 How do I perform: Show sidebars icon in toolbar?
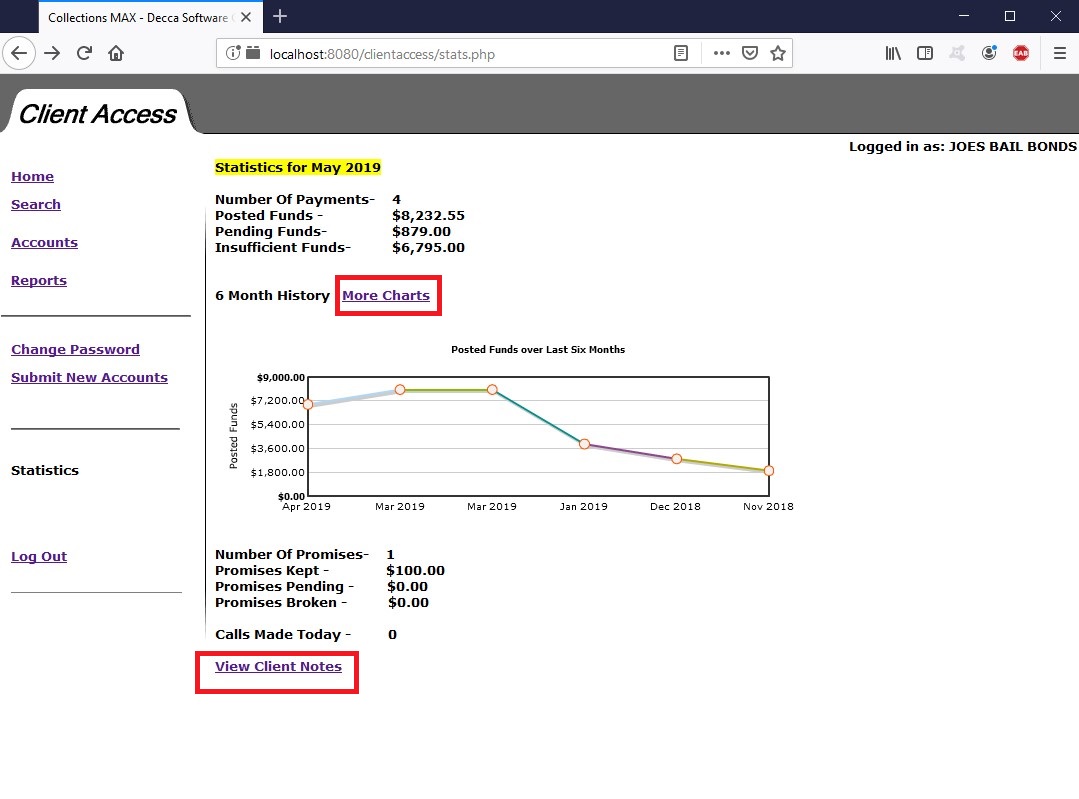(925, 53)
